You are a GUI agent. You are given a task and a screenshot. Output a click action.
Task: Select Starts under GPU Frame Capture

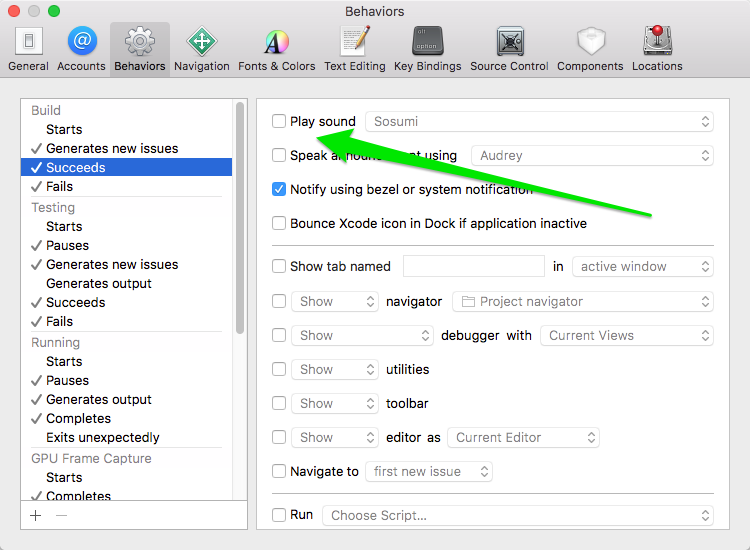pos(127,477)
